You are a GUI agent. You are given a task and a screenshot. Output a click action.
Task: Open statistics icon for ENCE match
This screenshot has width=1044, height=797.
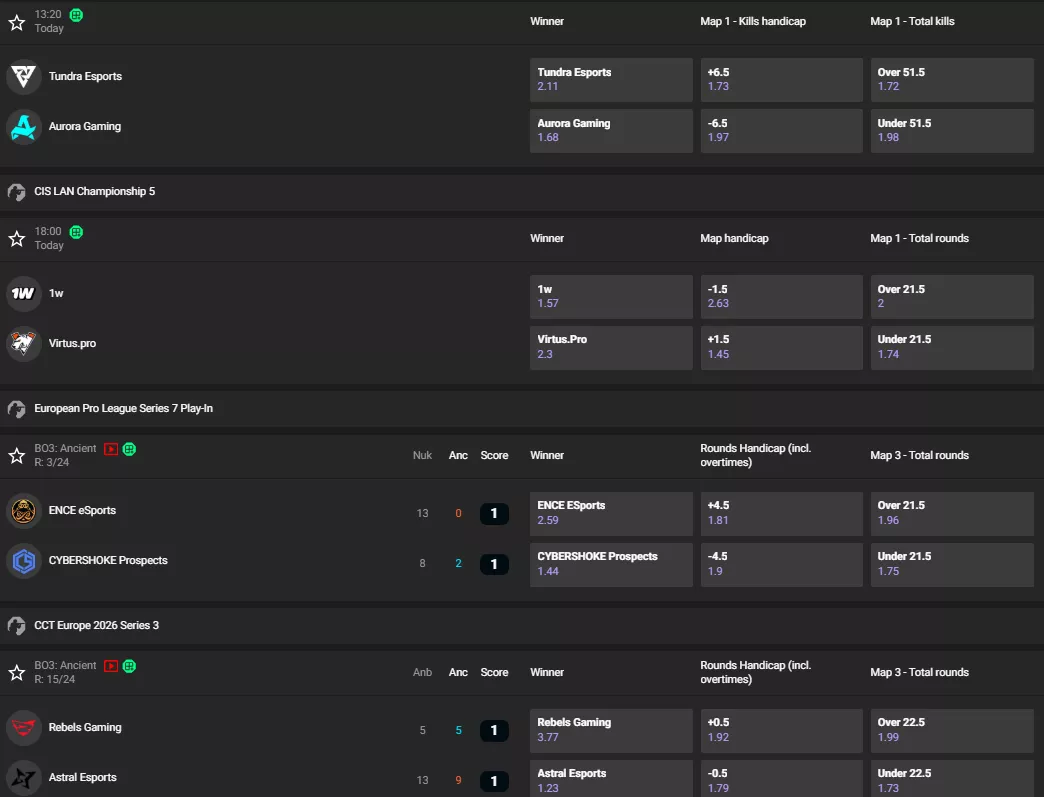[x=129, y=449]
